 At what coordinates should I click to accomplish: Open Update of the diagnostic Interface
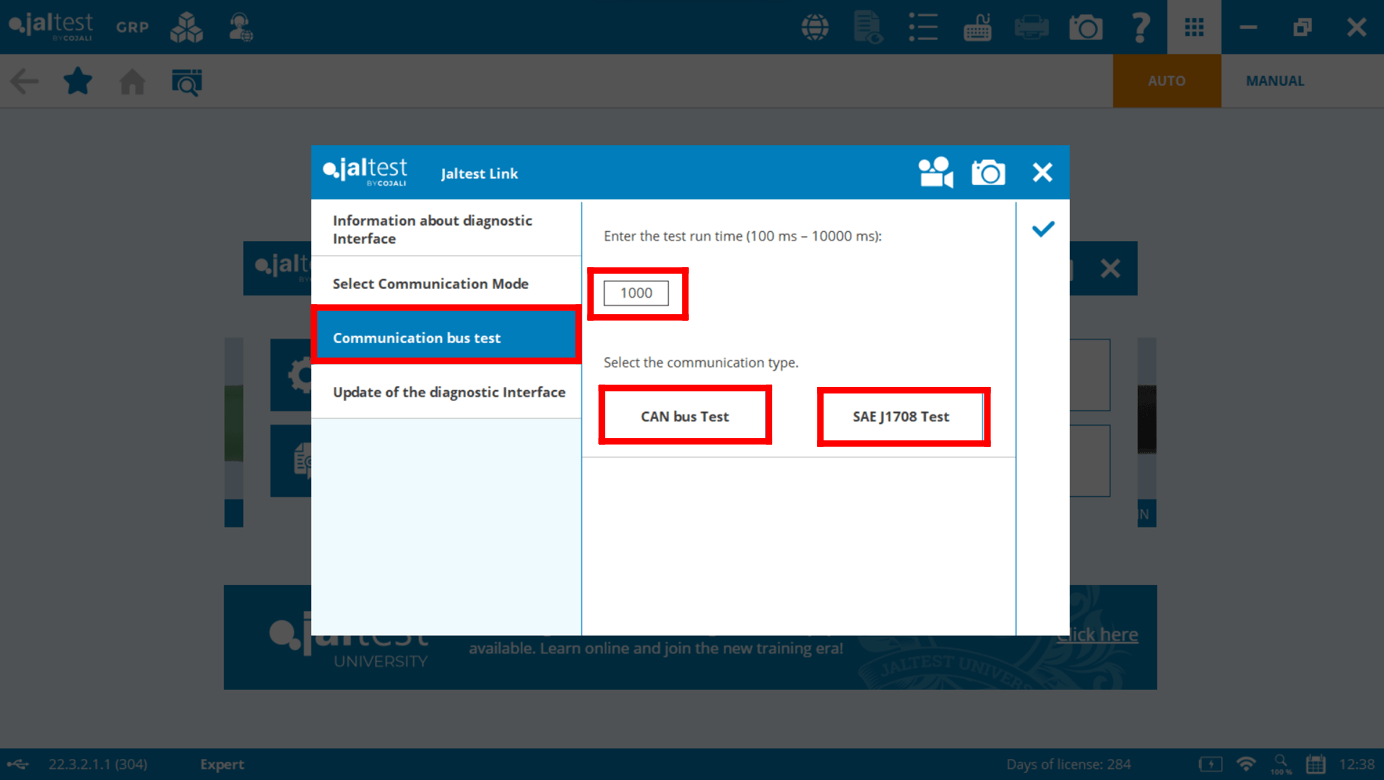[446, 392]
